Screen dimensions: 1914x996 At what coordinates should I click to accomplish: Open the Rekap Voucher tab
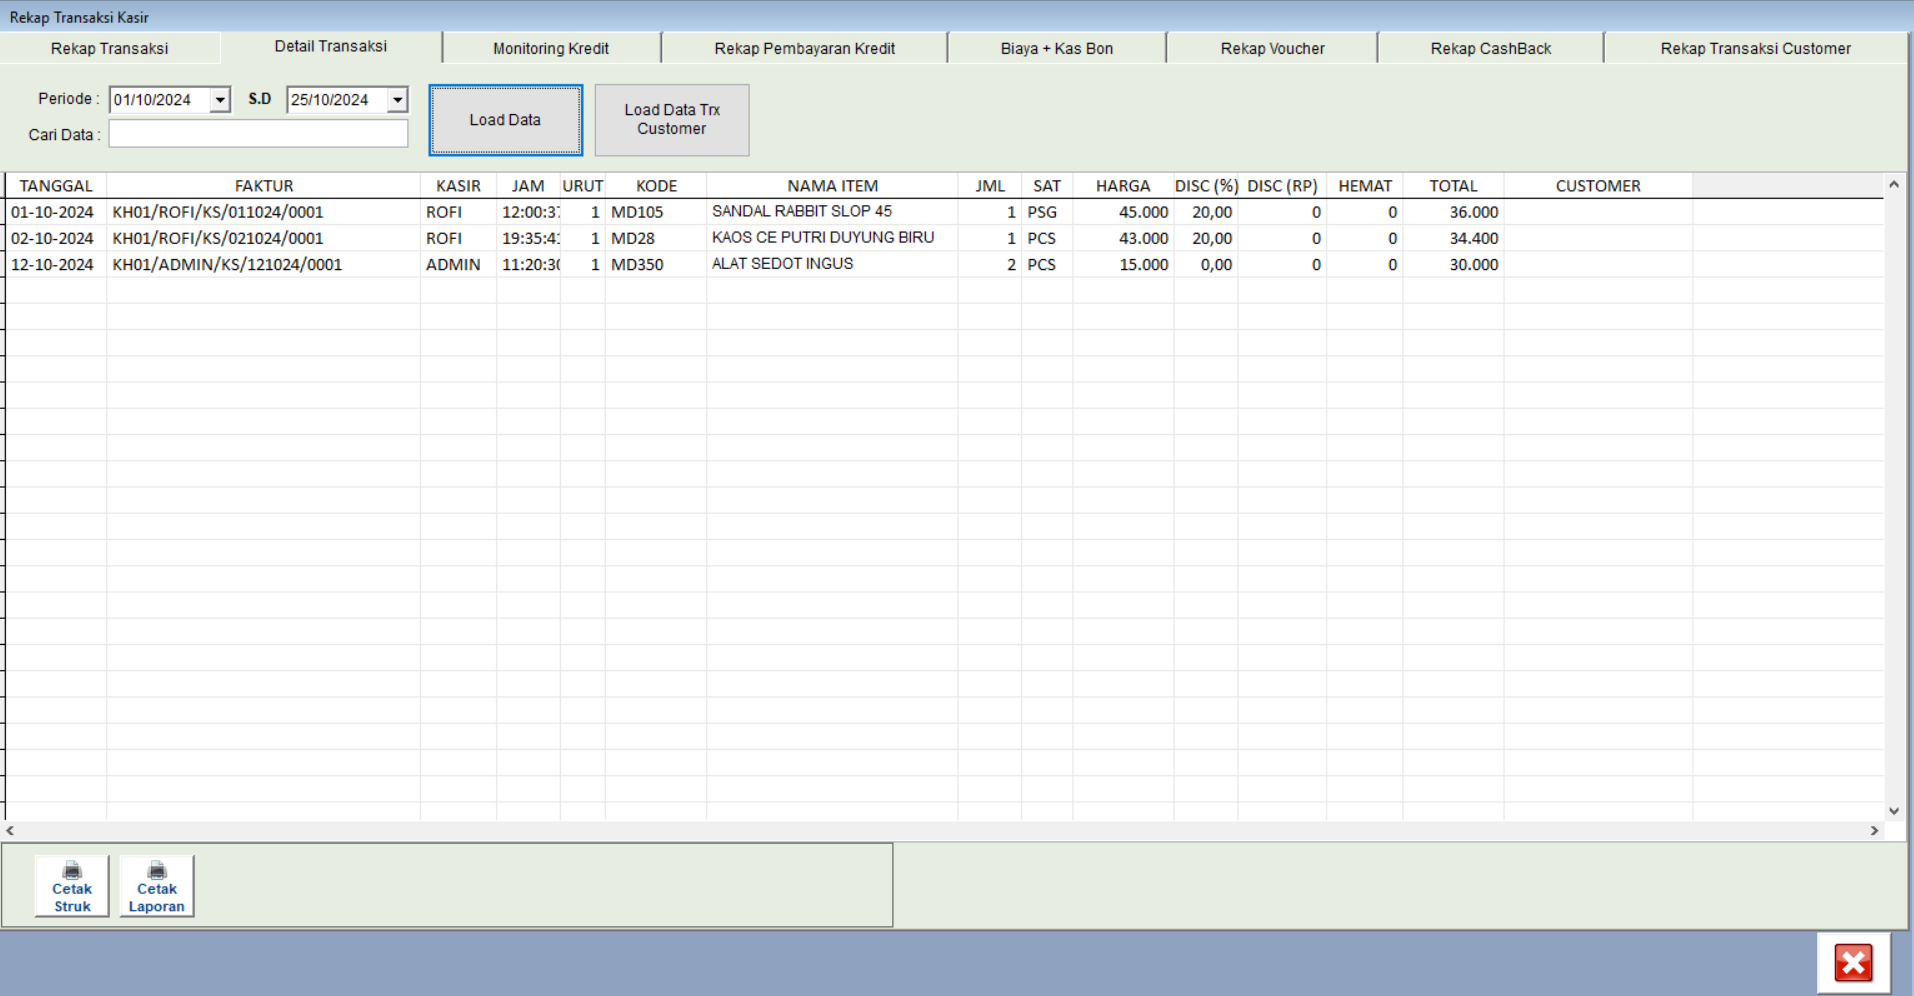(x=1272, y=48)
